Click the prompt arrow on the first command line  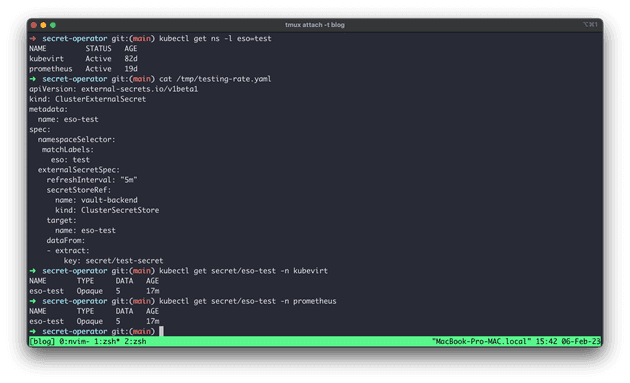coord(33,39)
